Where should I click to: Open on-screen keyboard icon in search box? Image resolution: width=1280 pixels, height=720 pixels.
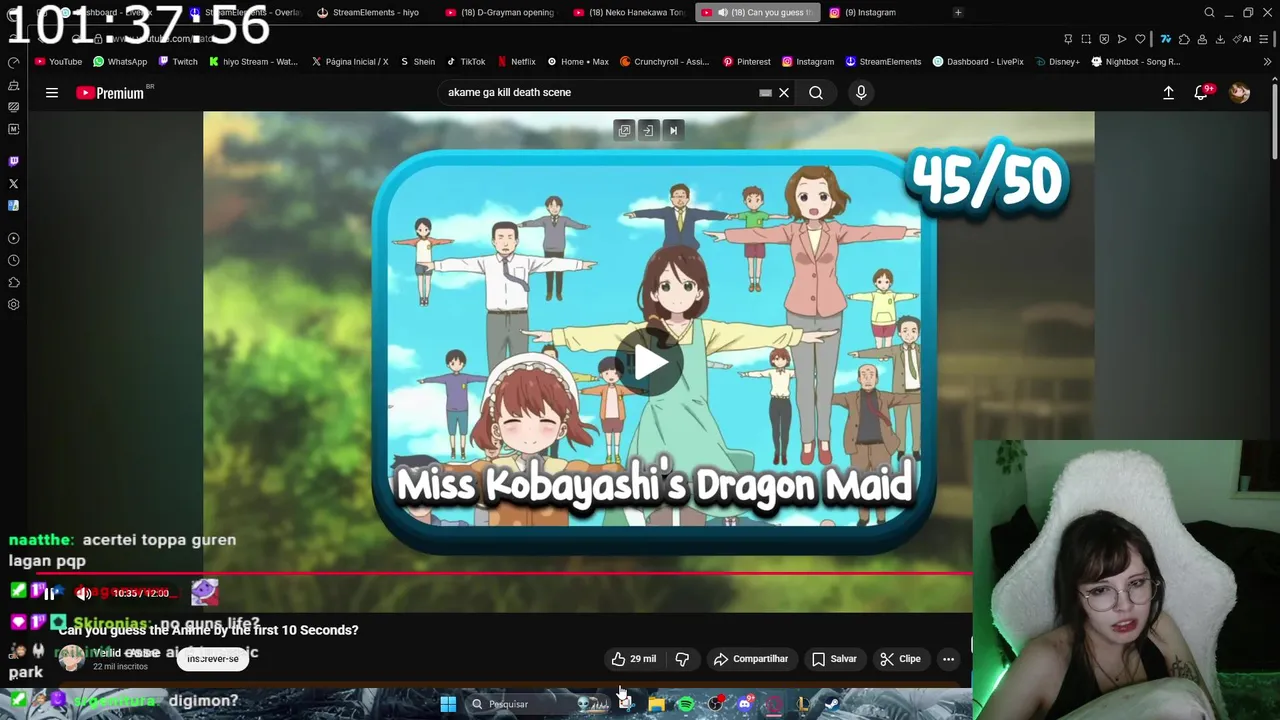765,93
